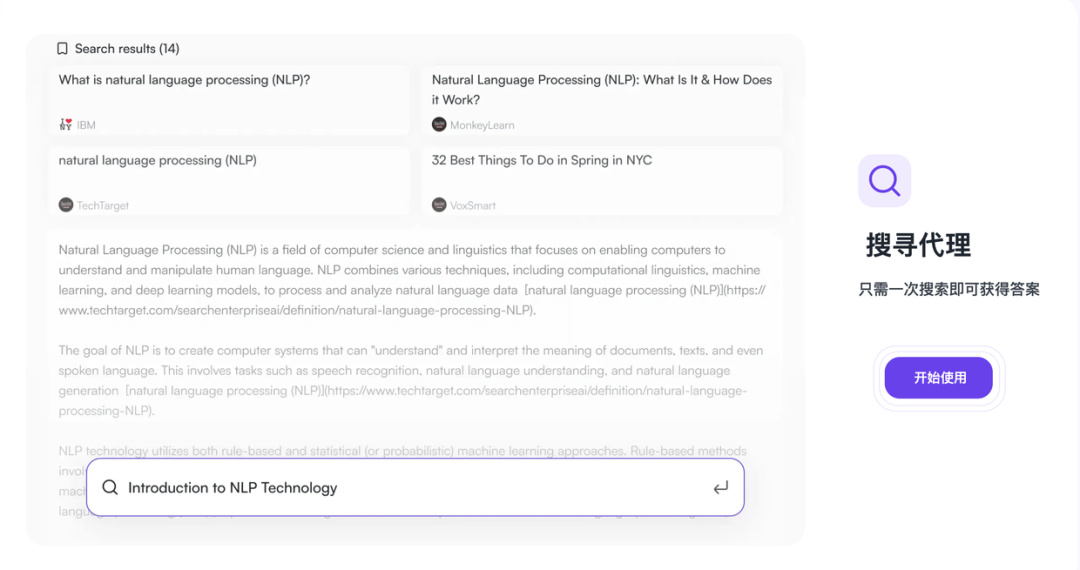1080x570 pixels.
Task: Open "What is natural language processing (NLP)?" result
Action: pyautogui.click(x=184, y=80)
